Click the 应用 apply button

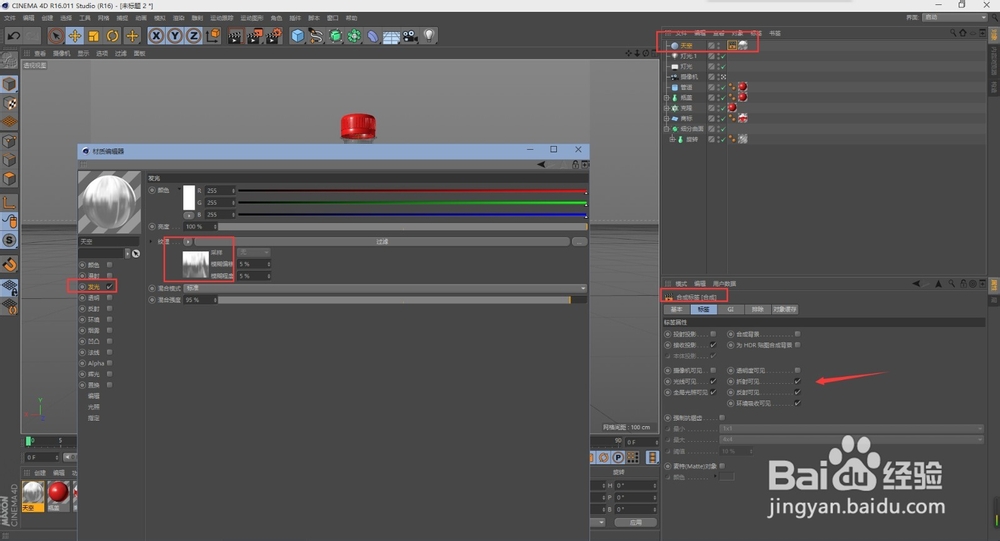tap(635, 522)
